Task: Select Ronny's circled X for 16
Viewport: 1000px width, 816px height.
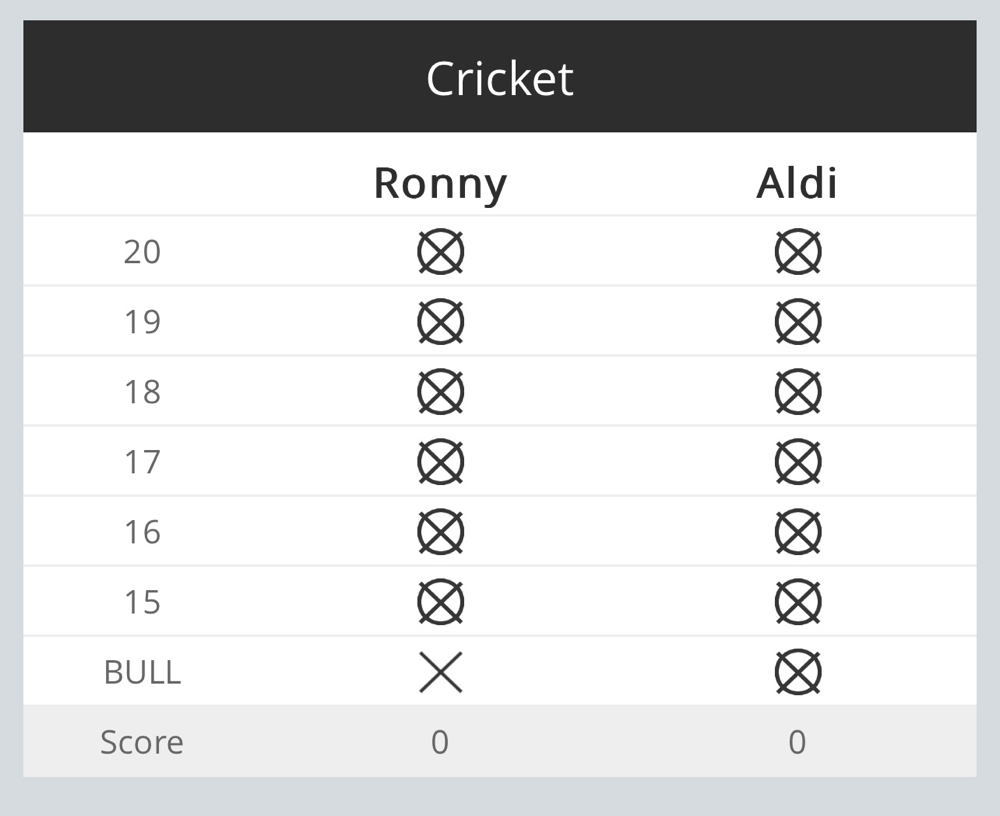Action: pyautogui.click(x=441, y=532)
